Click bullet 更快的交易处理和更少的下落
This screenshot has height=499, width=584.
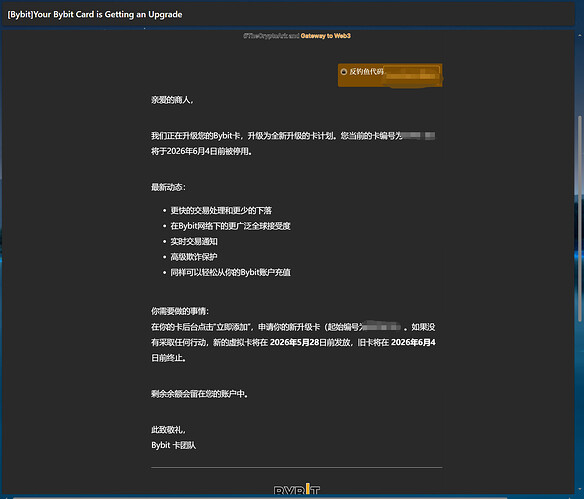221,210
